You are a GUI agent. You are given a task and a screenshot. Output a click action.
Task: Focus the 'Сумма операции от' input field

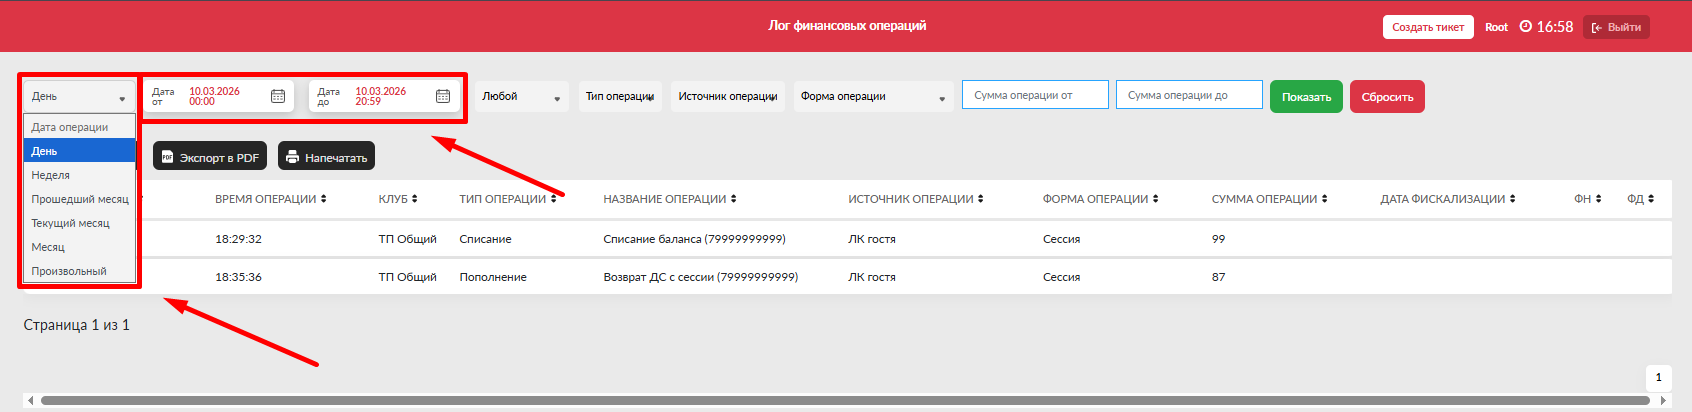tap(1035, 95)
